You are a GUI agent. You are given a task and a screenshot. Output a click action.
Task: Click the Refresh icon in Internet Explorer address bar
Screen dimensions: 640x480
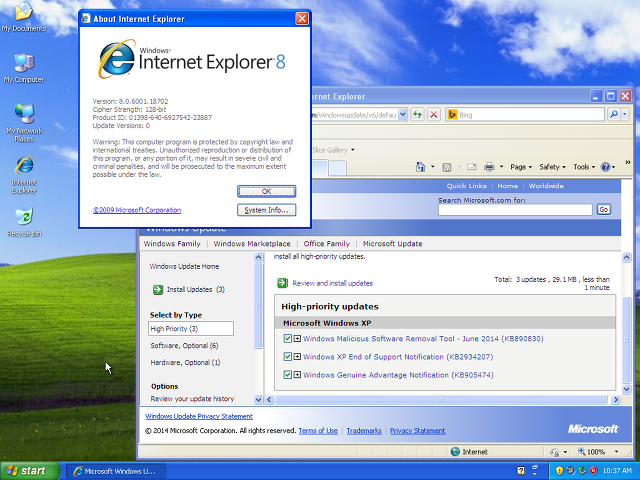click(x=417, y=115)
